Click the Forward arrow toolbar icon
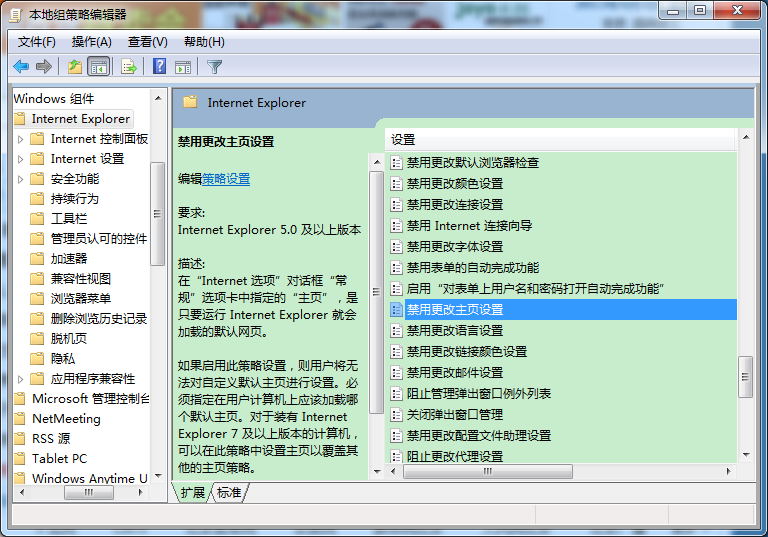768x537 pixels. (x=44, y=66)
